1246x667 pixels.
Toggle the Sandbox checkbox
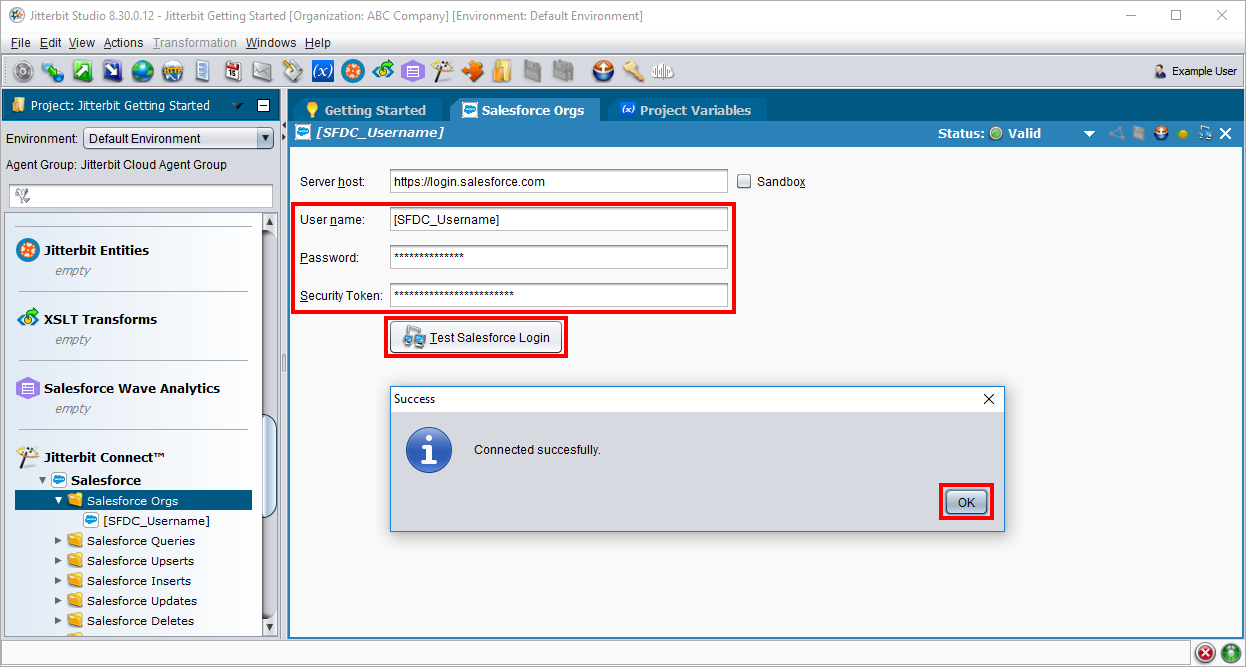pyautogui.click(x=744, y=182)
